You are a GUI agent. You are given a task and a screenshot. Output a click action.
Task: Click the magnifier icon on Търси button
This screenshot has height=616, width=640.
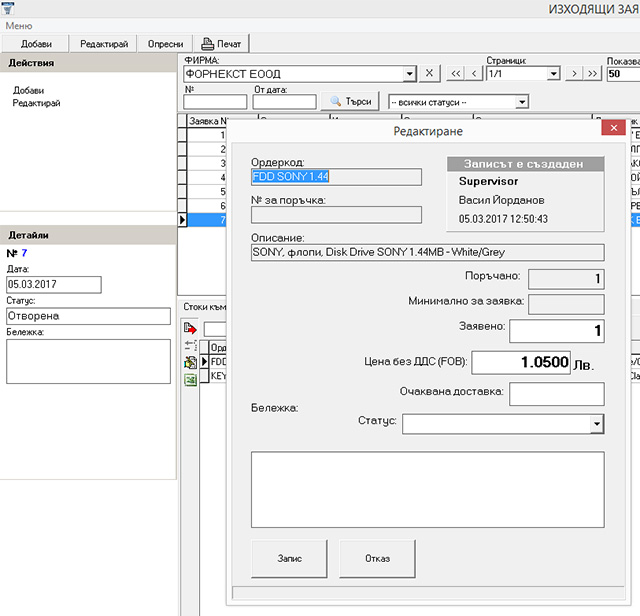[x=336, y=101]
